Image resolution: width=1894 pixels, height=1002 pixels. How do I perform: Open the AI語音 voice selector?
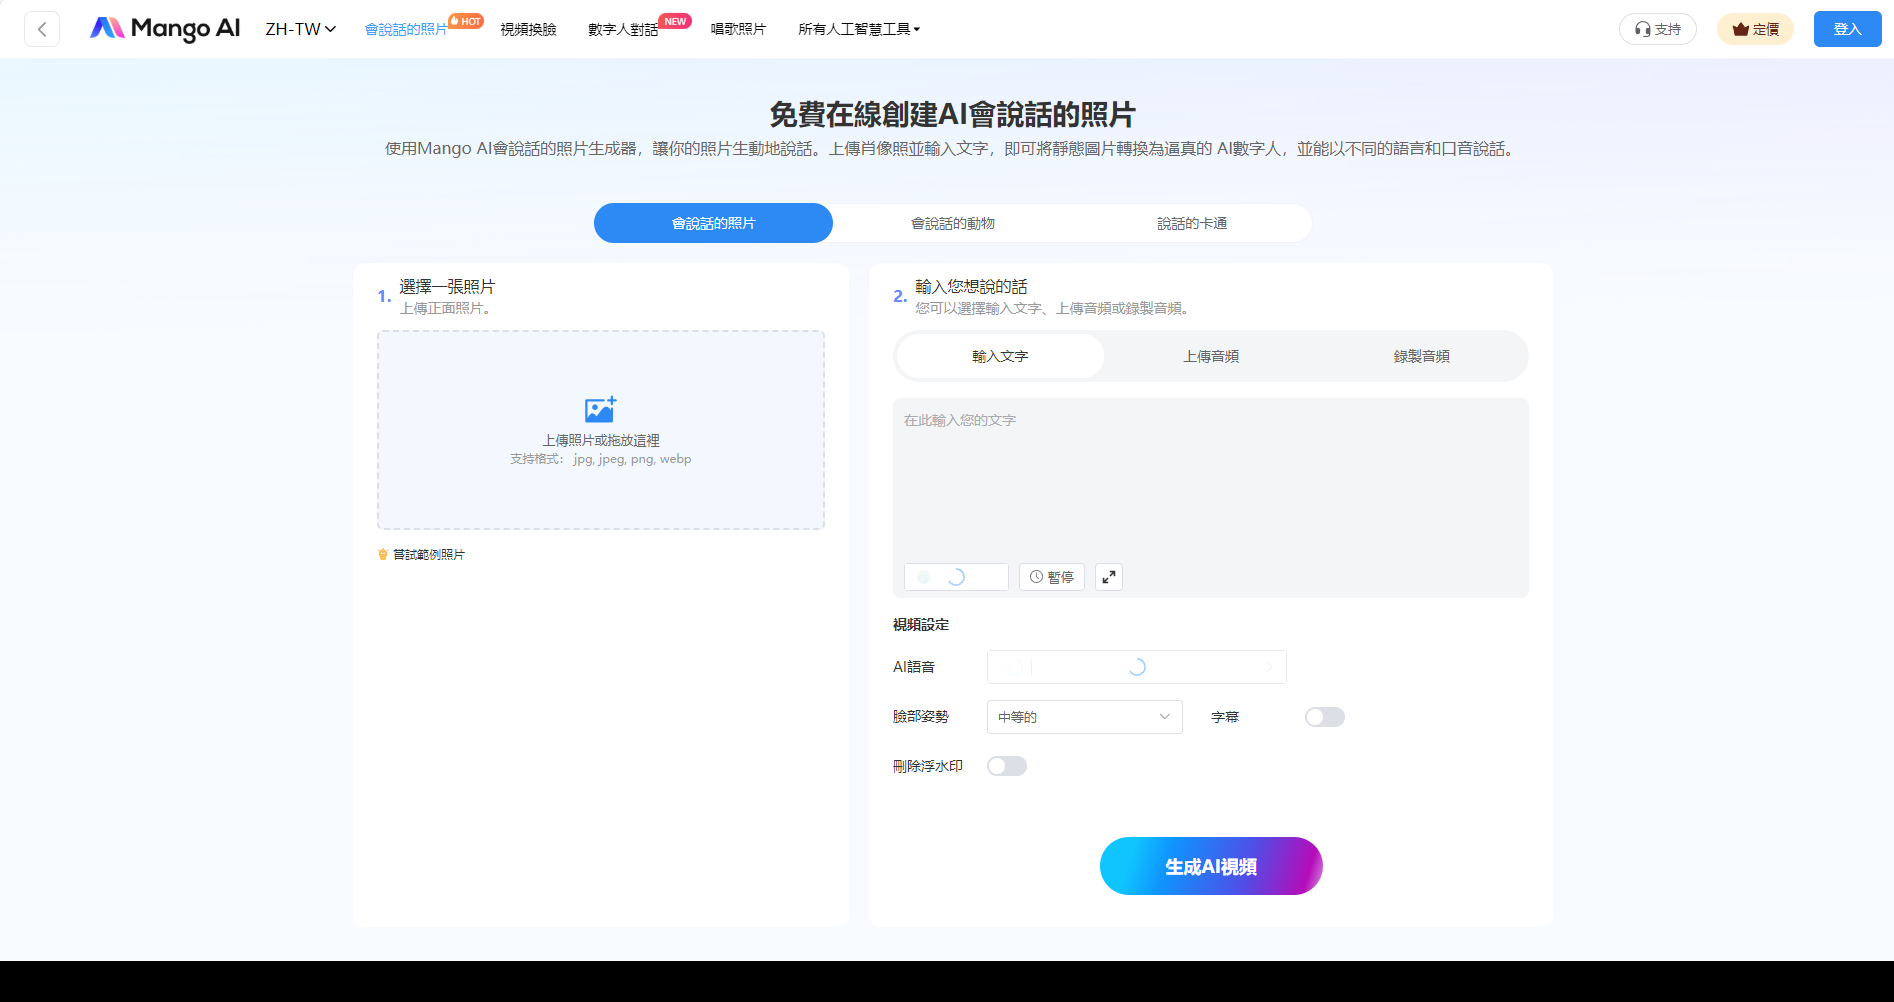point(1136,667)
